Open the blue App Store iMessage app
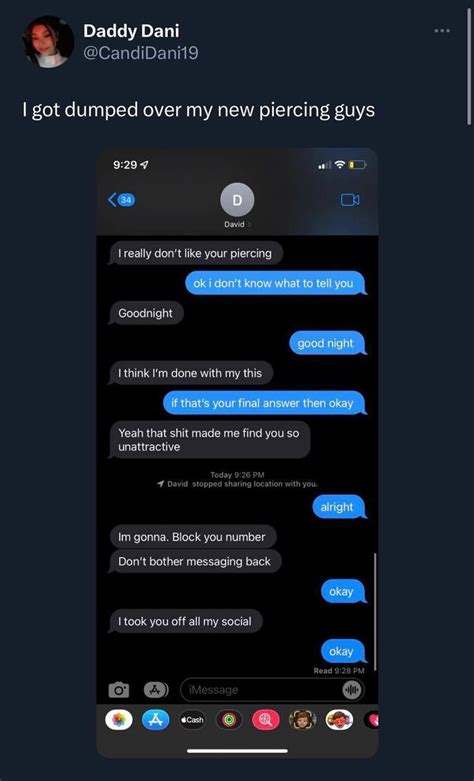Screen dimensions: 474x781 coord(156,720)
